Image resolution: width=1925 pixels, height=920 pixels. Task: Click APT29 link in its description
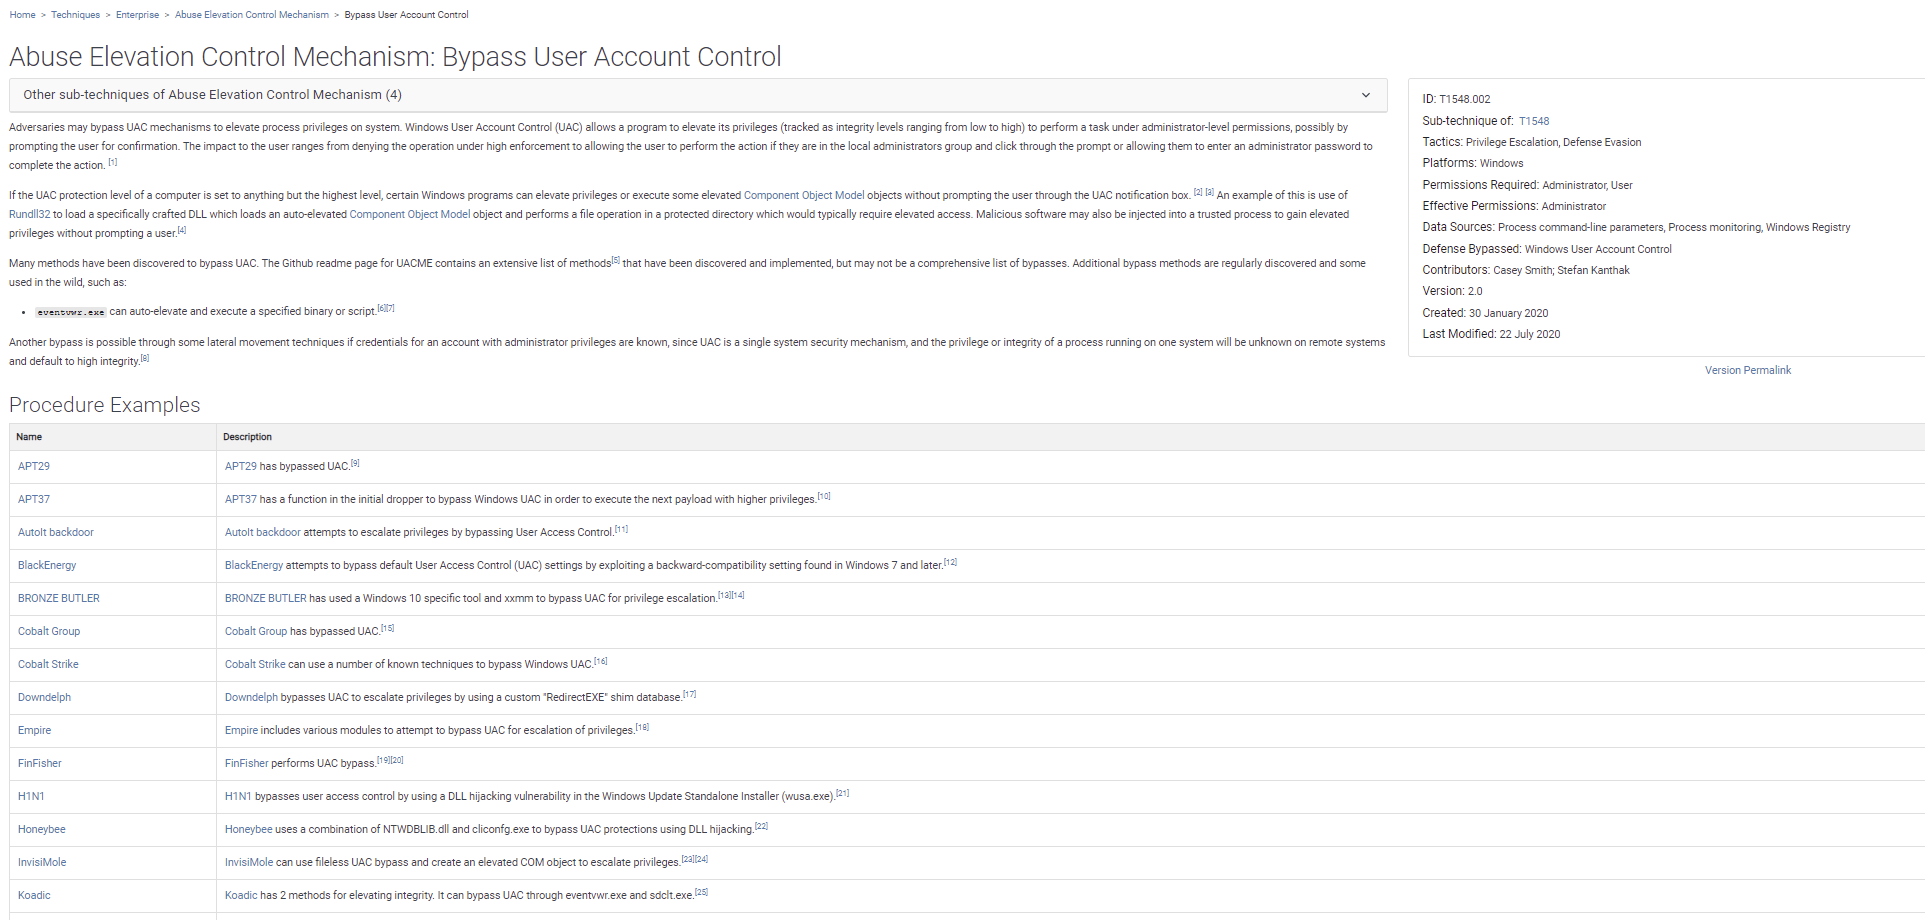coord(241,466)
